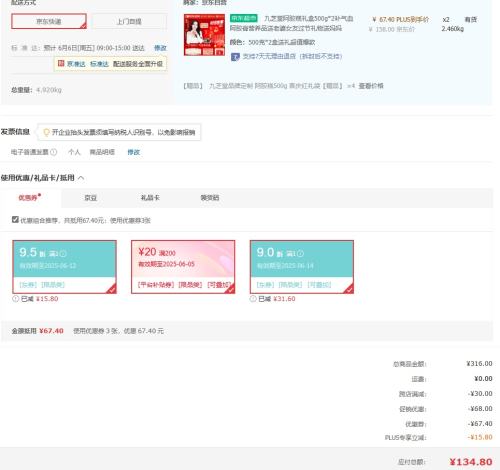Click the lightbulb tip icon in 发票信息
Viewport: 500px width, 470px height.
pyautogui.click(x=46, y=132)
